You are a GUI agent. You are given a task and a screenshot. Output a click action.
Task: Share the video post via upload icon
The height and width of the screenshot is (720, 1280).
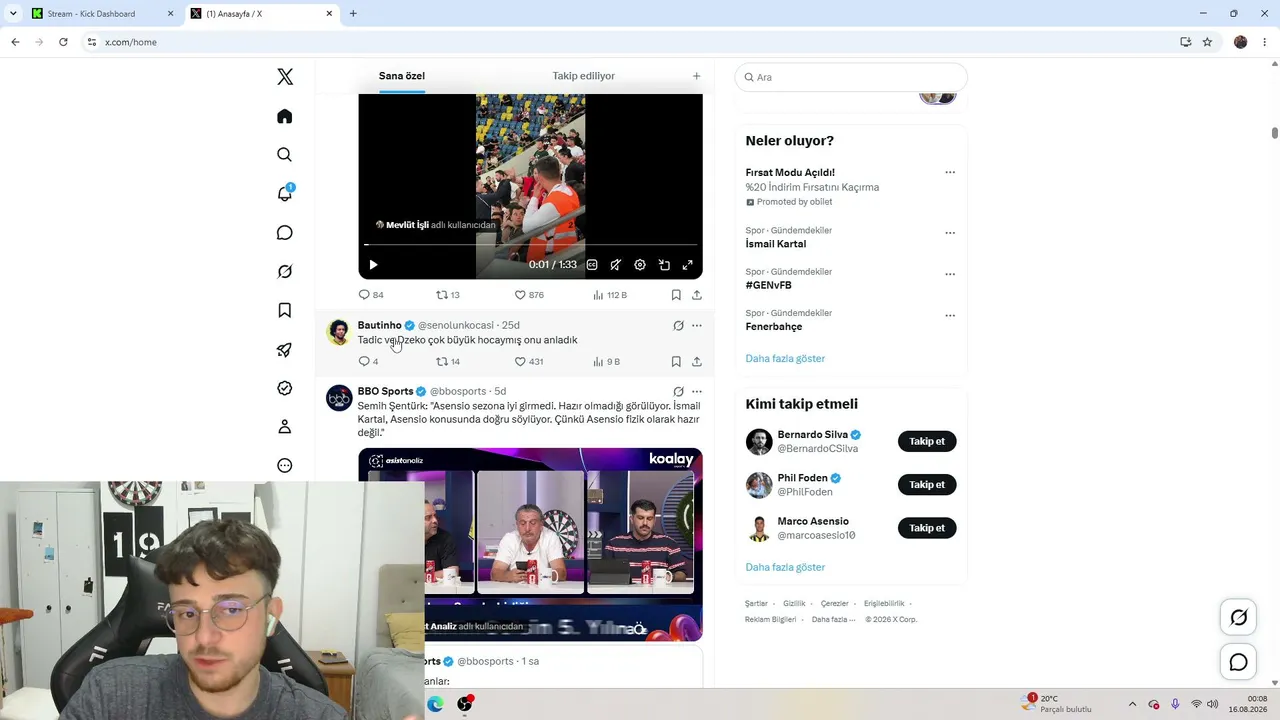[x=697, y=295]
